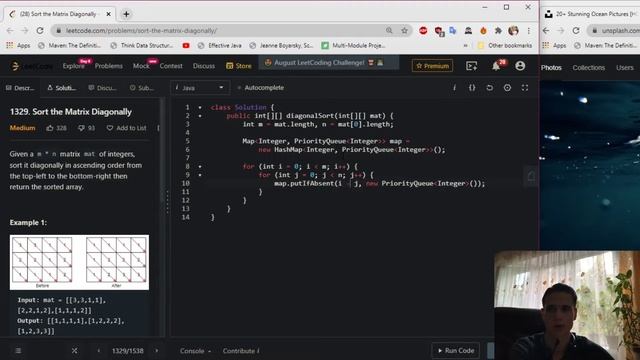Toggle the Autocomplete option

tap(260, 88)
